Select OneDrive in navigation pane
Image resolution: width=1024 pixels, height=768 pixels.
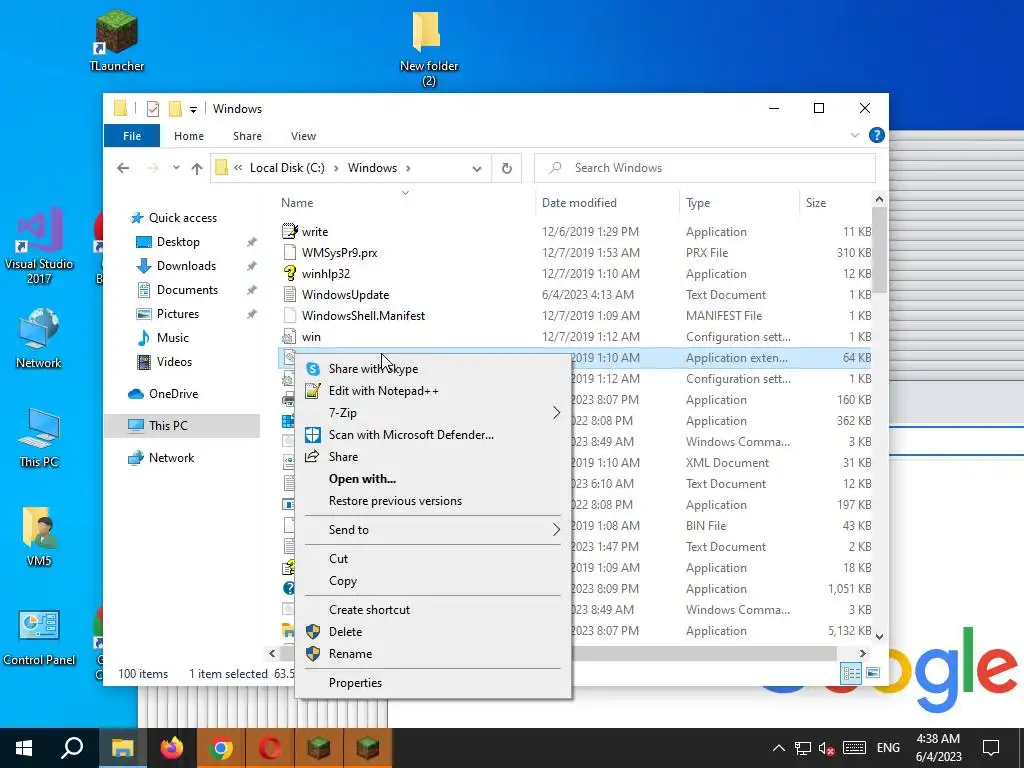pyautogui.click(x=173, y=394)
